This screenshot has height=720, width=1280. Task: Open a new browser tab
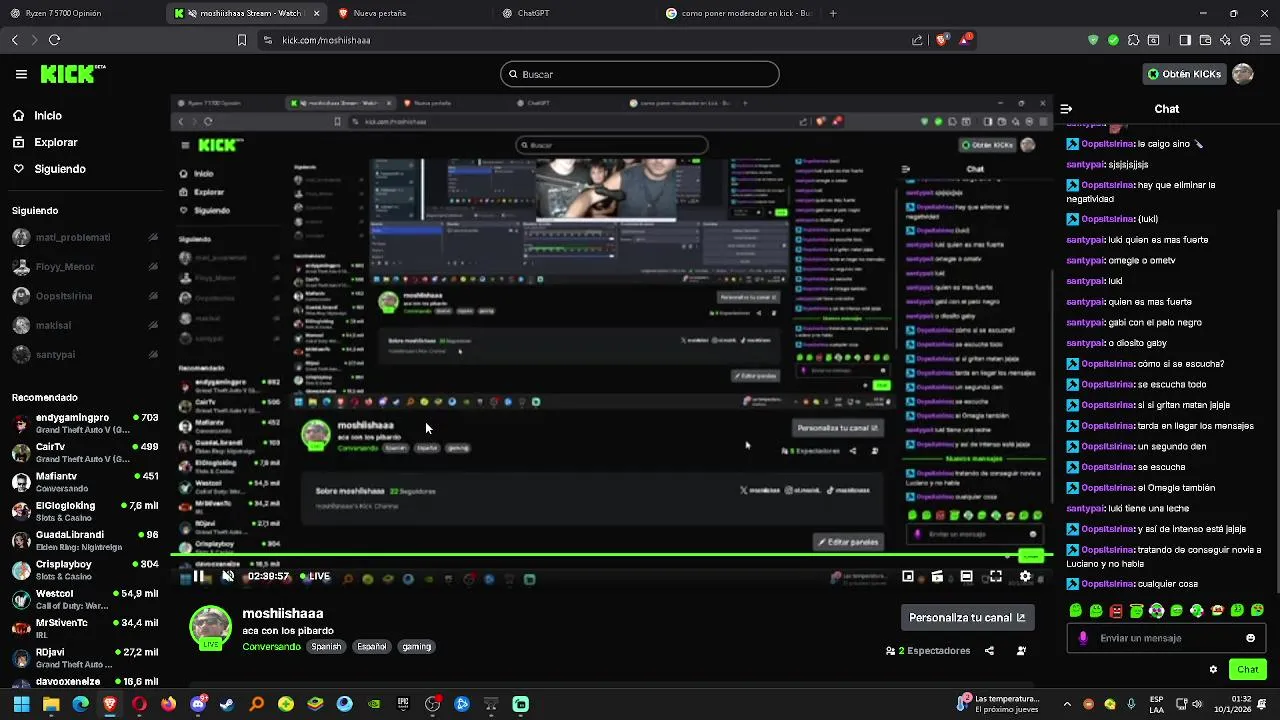[833, 14]
